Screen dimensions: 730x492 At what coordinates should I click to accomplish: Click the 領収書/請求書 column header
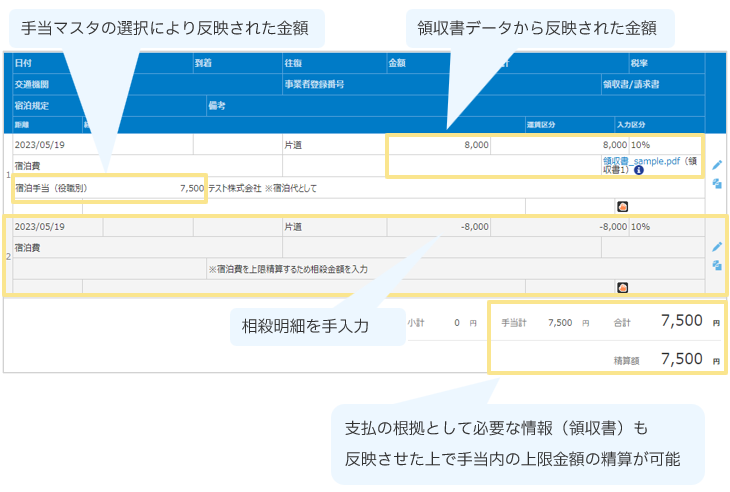click(630, 84)
